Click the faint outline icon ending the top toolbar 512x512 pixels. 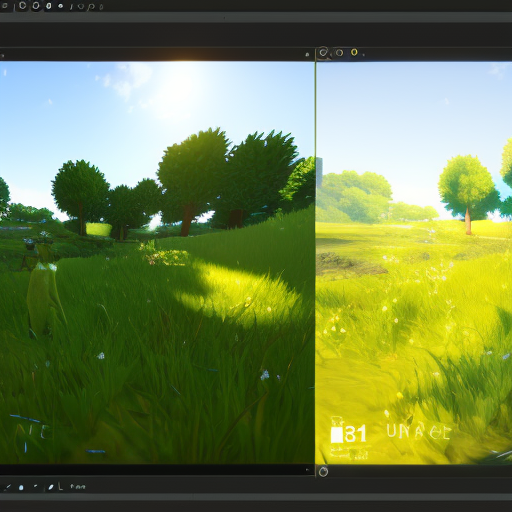coord(101,7)
